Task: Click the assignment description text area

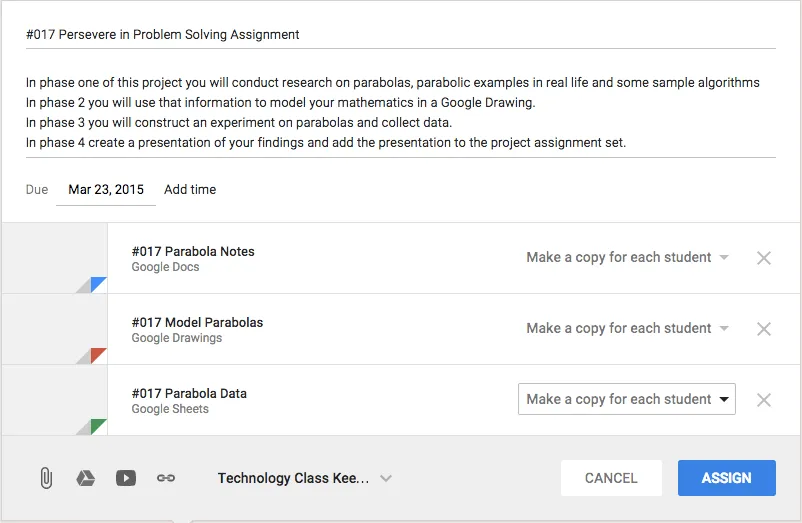Action: click(x=400, y=113)
